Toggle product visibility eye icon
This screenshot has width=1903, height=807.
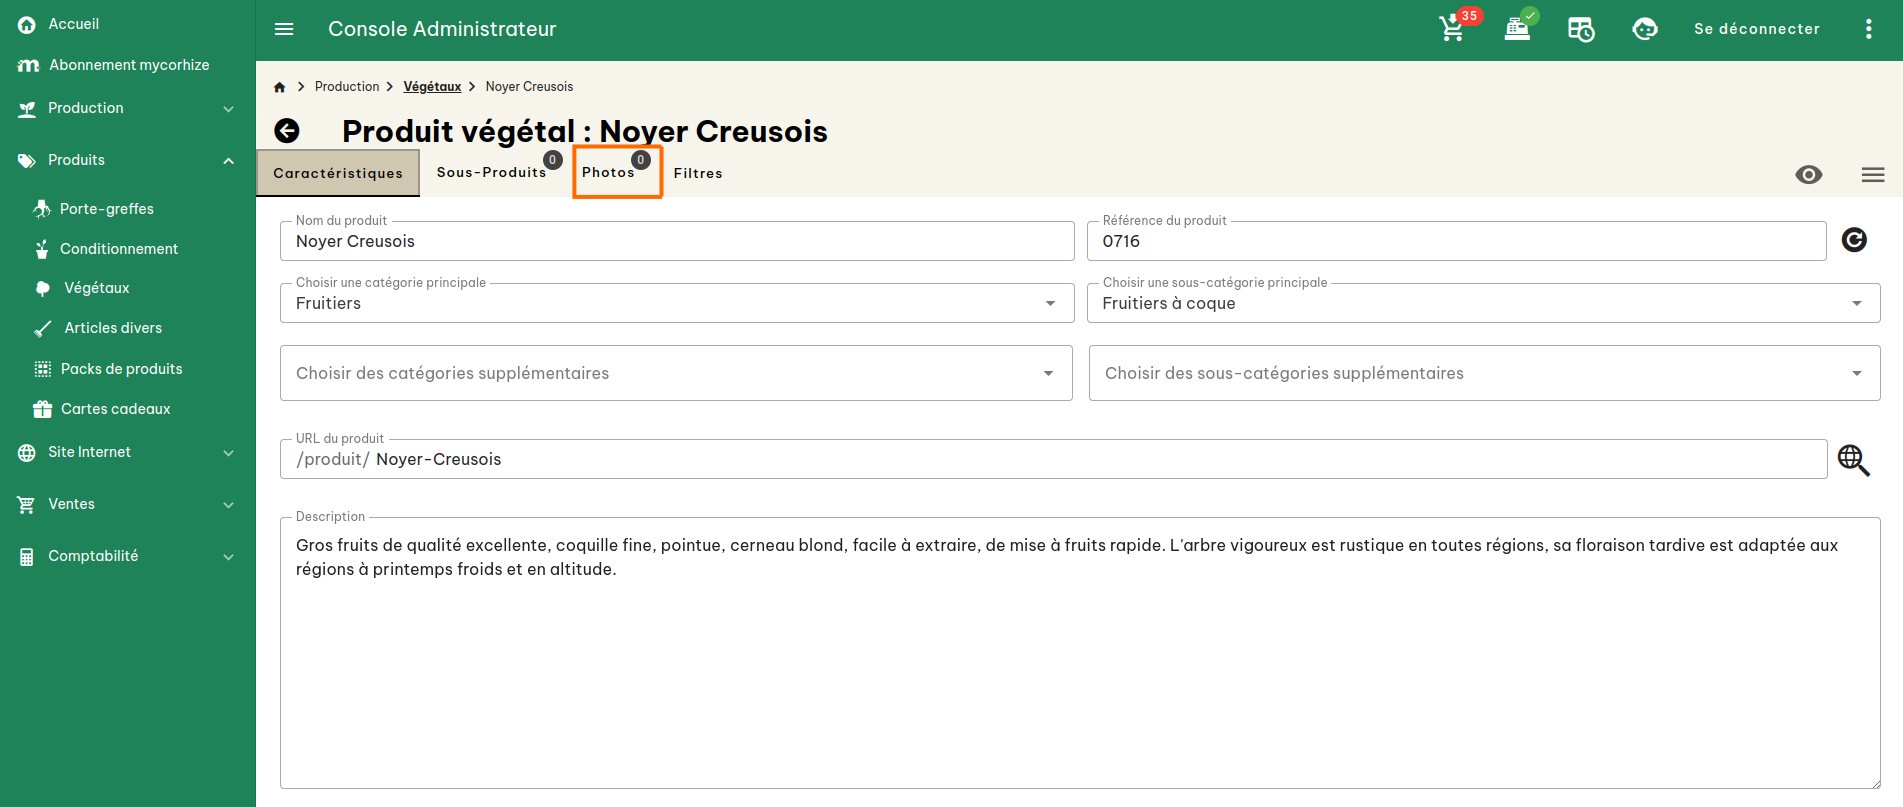1808,175
